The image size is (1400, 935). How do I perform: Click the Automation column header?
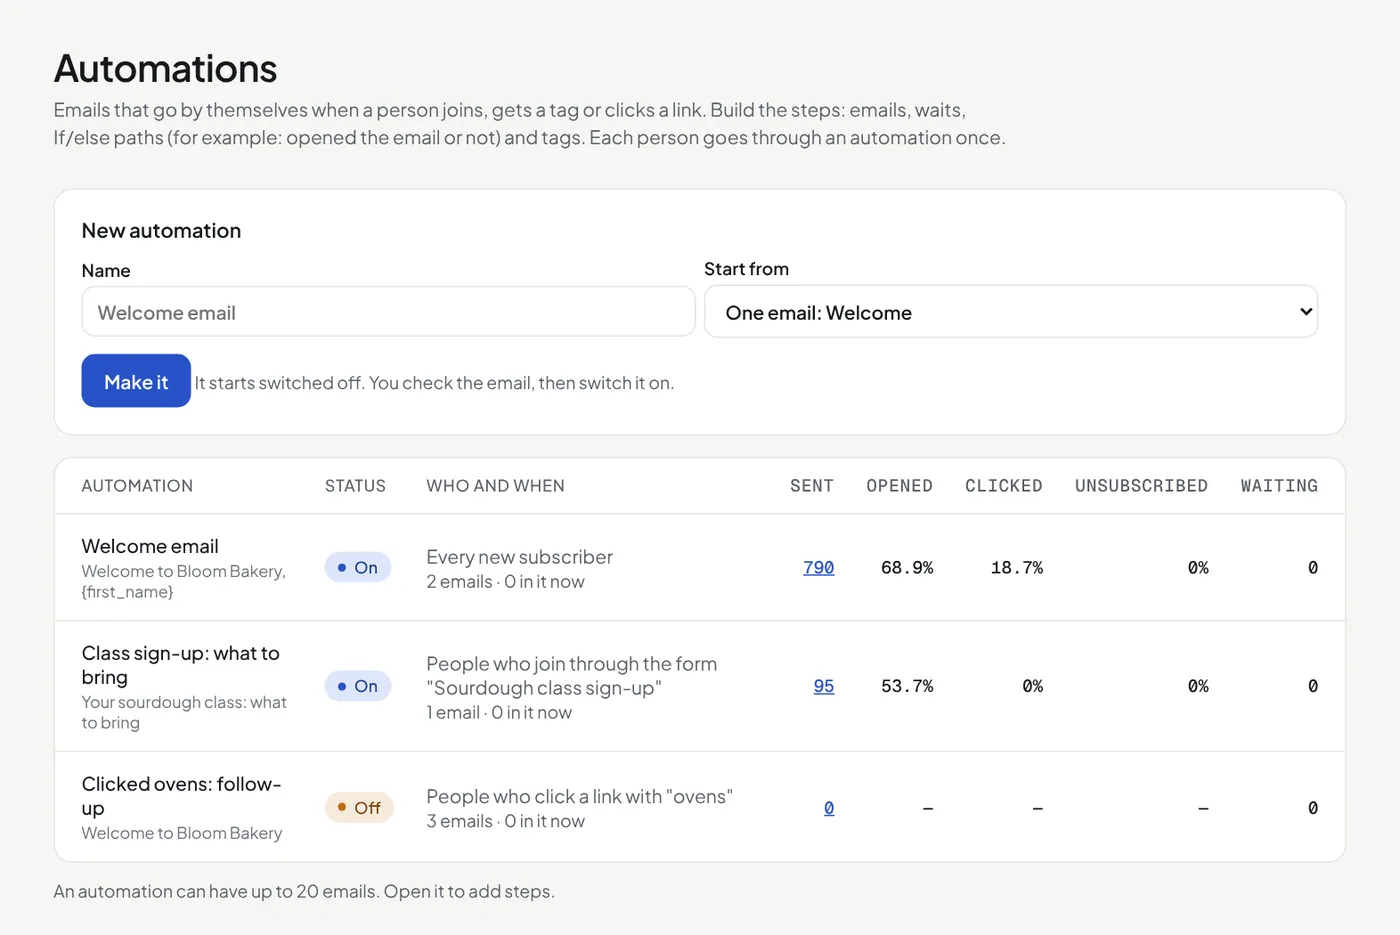coord(137,486)
